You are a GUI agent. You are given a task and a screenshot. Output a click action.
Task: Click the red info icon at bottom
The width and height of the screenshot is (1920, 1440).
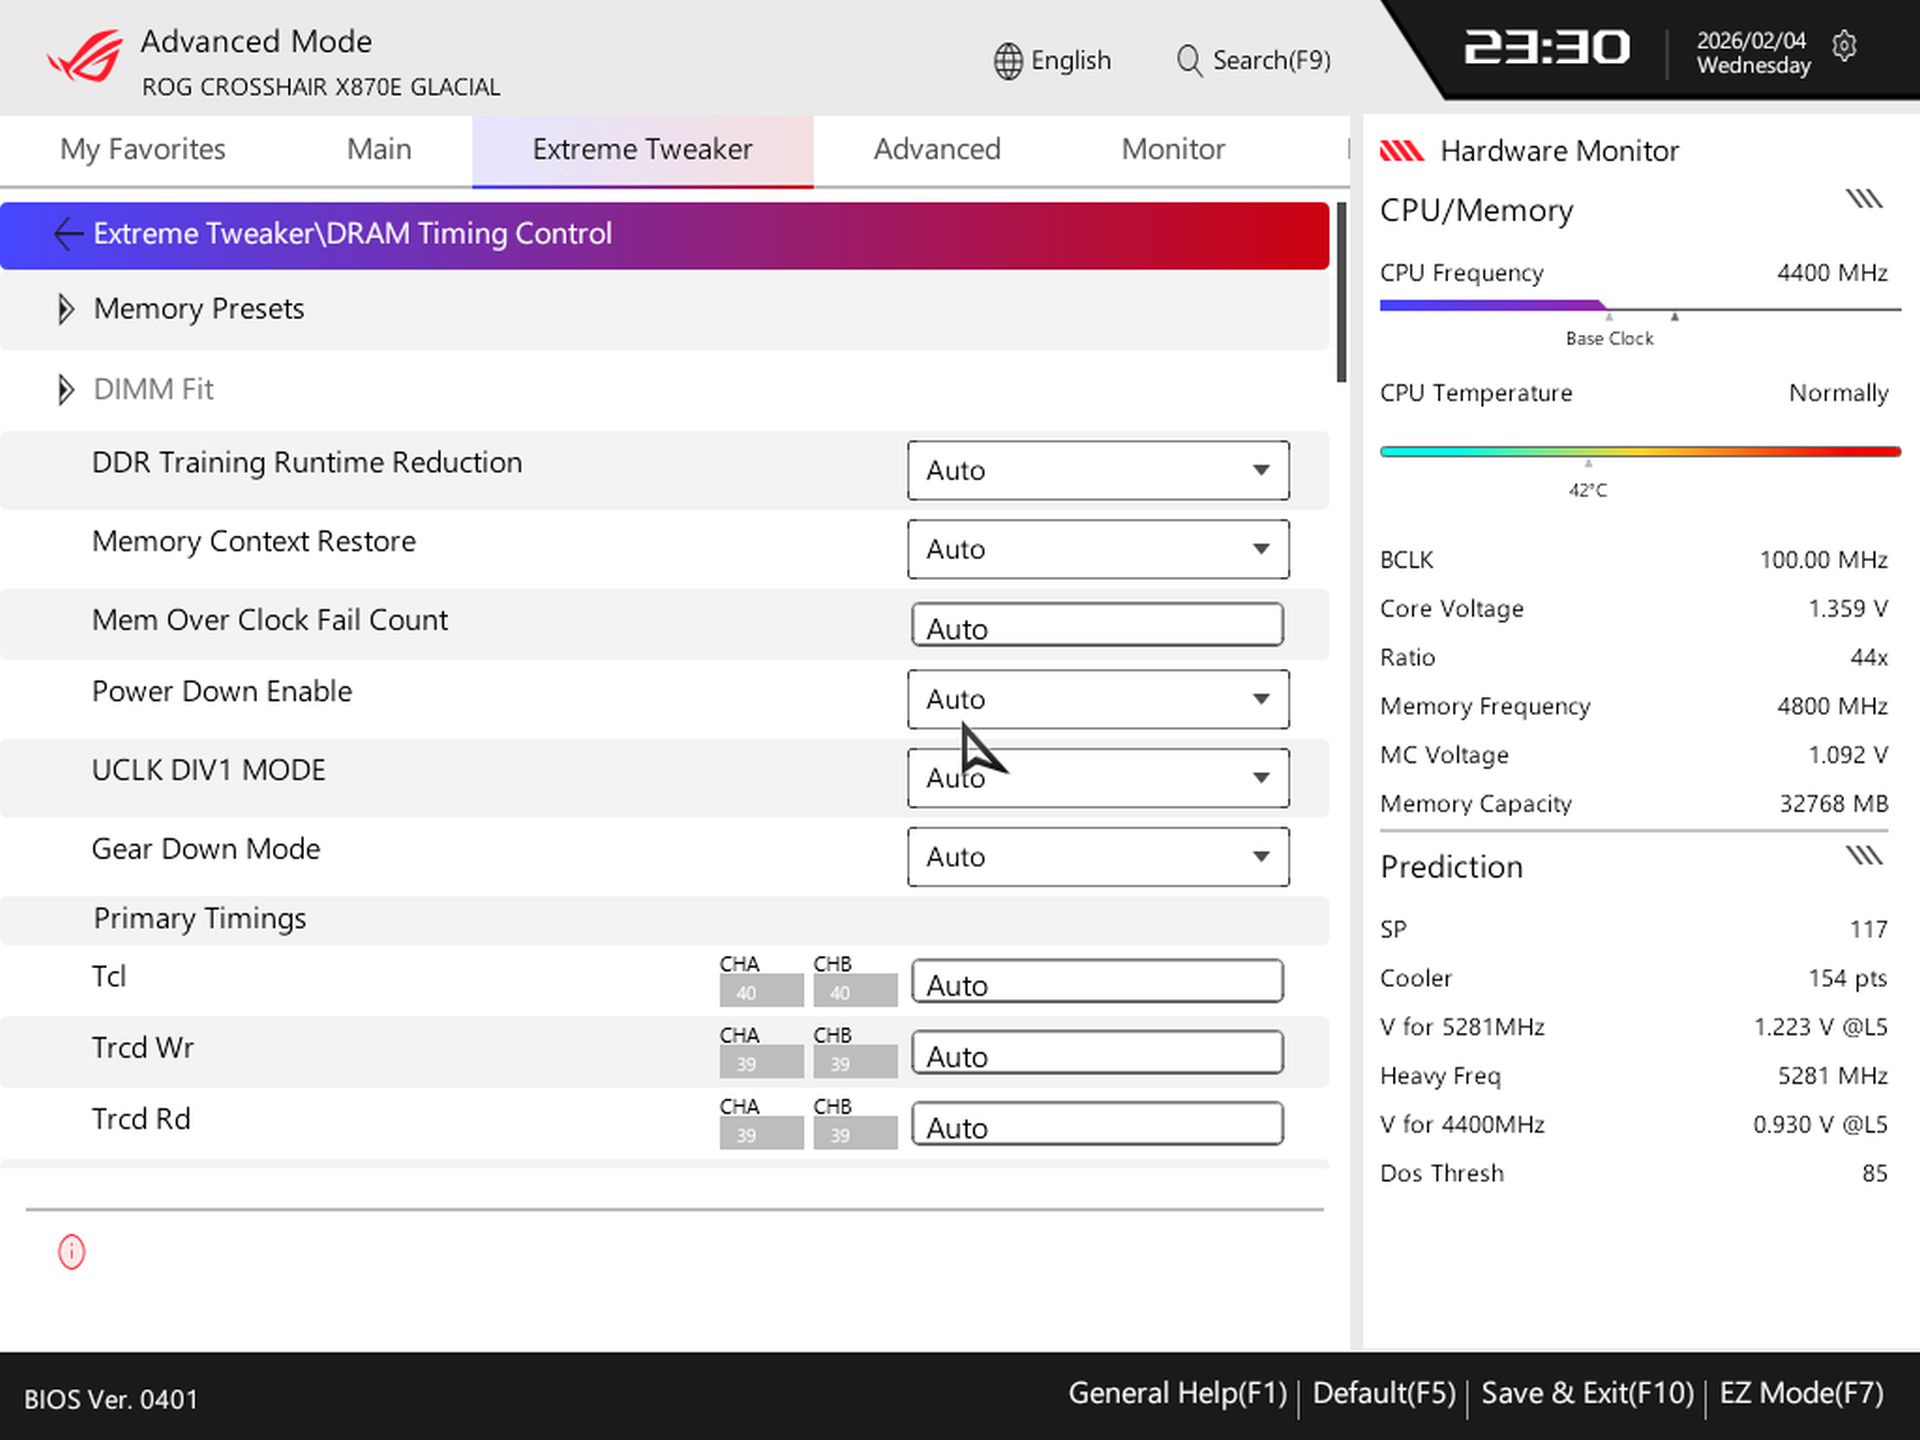point(71,1252)
